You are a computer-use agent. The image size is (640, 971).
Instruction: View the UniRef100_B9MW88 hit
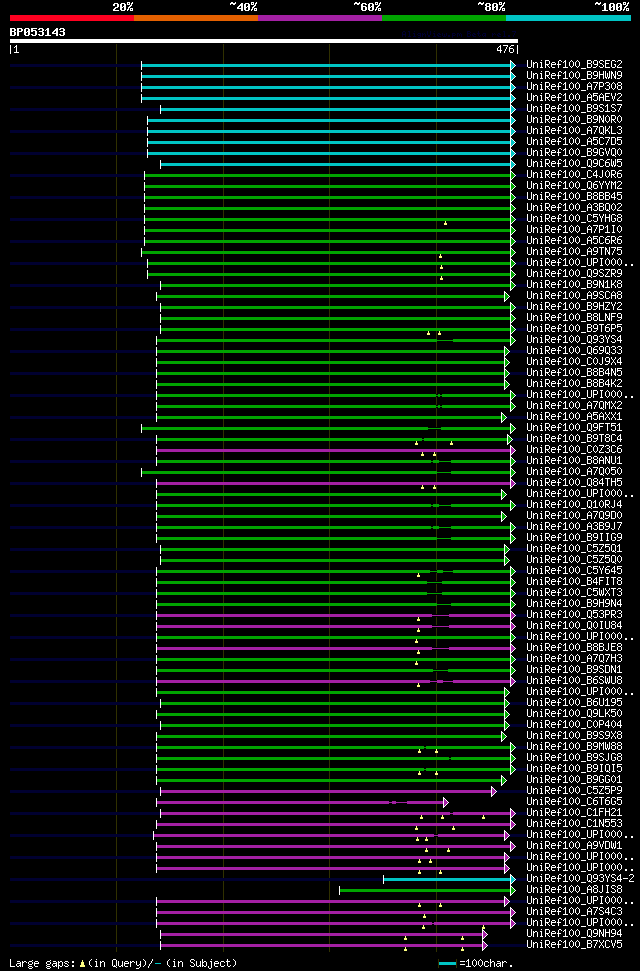[574, 747]
